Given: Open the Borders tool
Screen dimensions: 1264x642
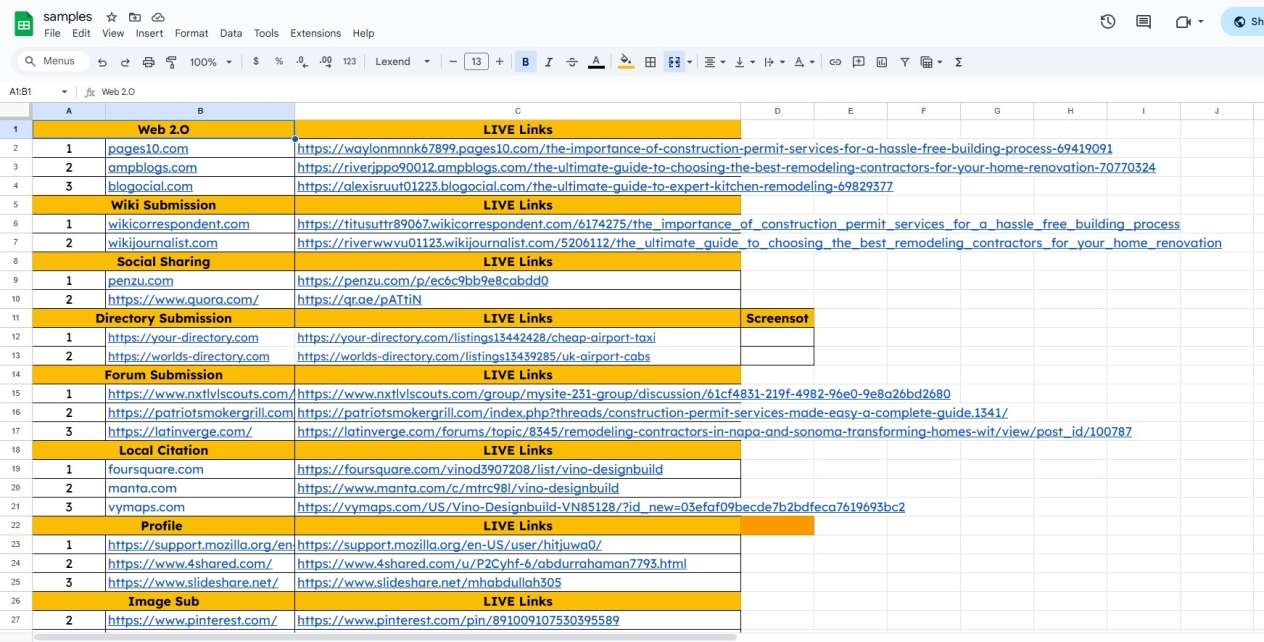Looking at the screenshot, I should (x=650, y=62).
